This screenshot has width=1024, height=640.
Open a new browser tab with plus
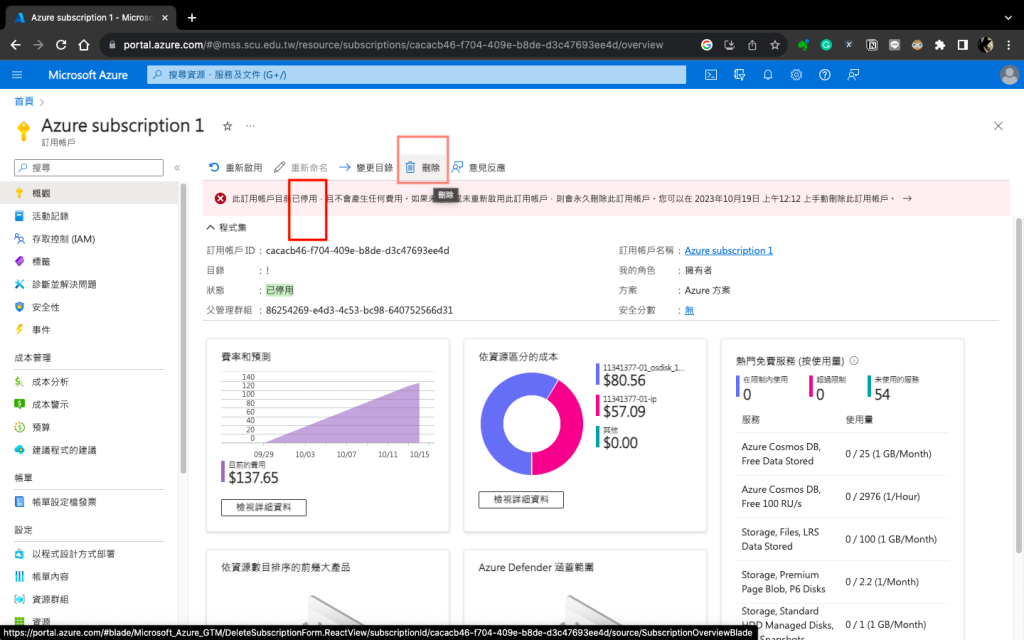191,18
